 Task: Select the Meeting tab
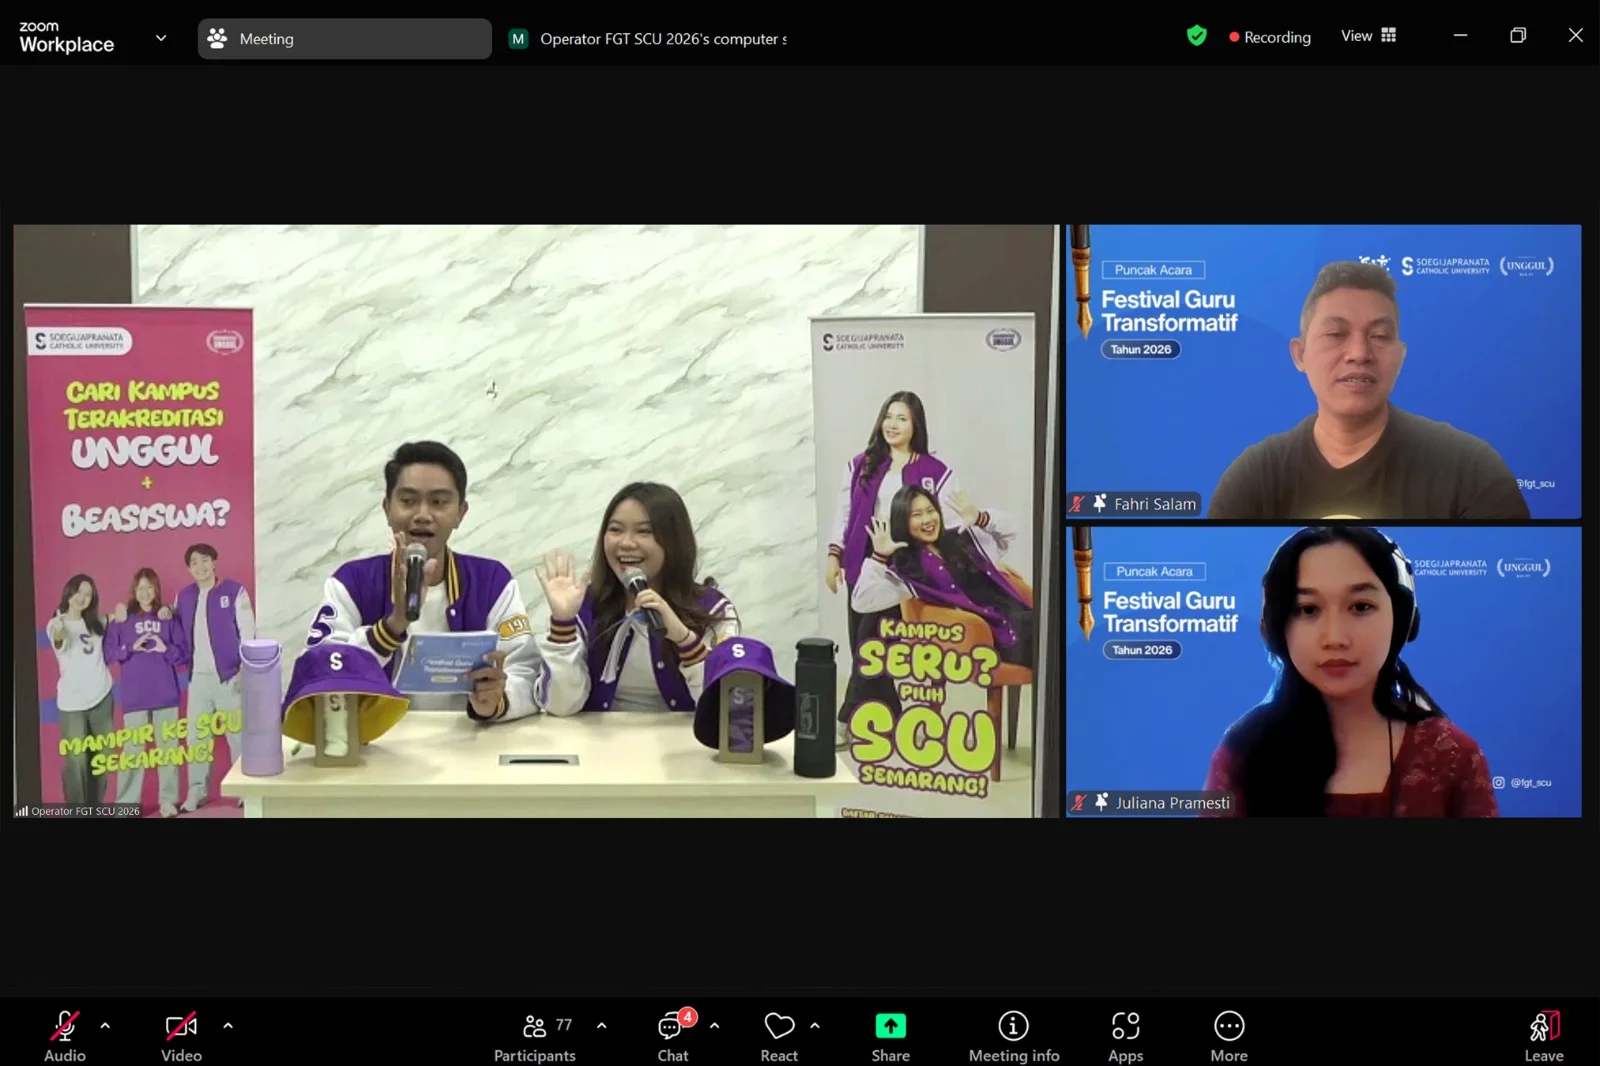[344, 39]
